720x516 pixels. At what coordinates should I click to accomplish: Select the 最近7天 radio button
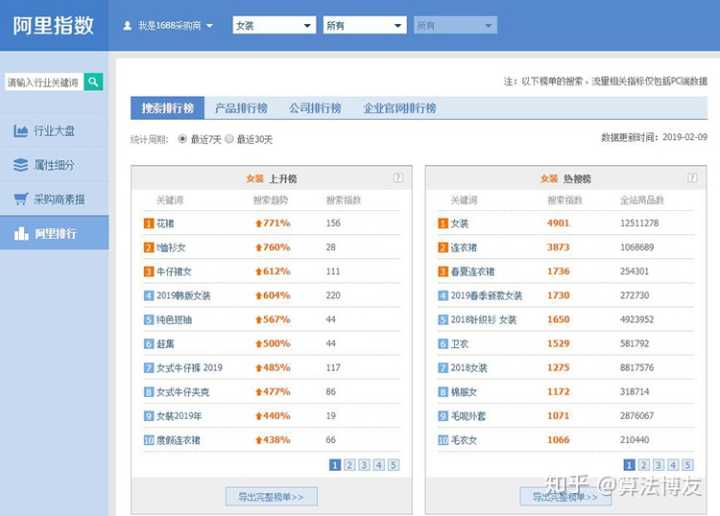182,139
